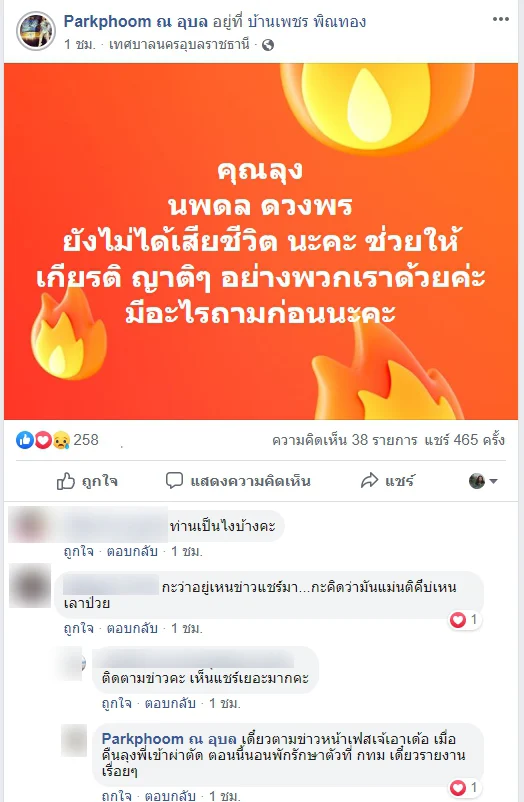Screen dimensions: 524x802
Task: Click the globe public privacy icon
Action: coord(268,46)
